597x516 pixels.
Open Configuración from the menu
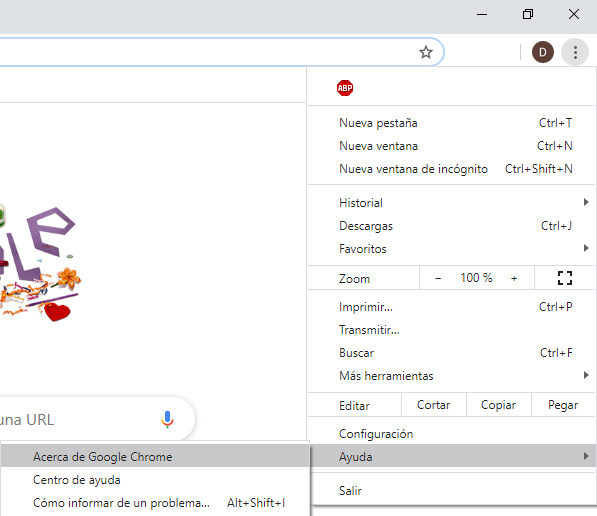tap(452, 434)
